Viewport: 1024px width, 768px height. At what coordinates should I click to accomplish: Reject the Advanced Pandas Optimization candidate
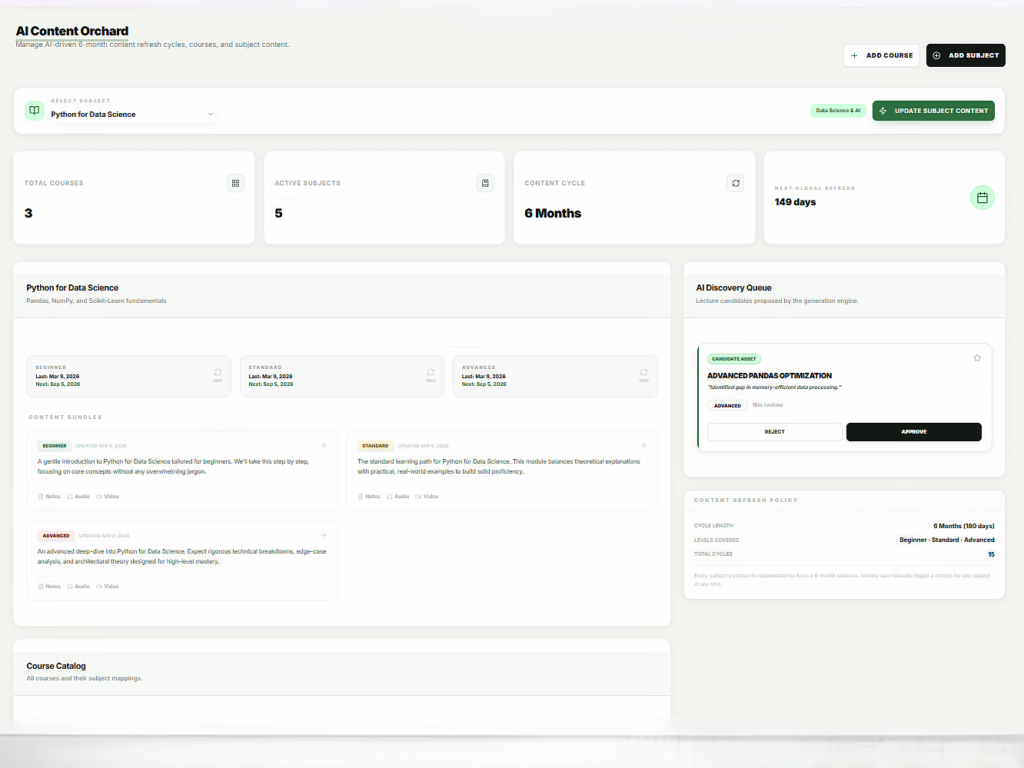[774, 432]
